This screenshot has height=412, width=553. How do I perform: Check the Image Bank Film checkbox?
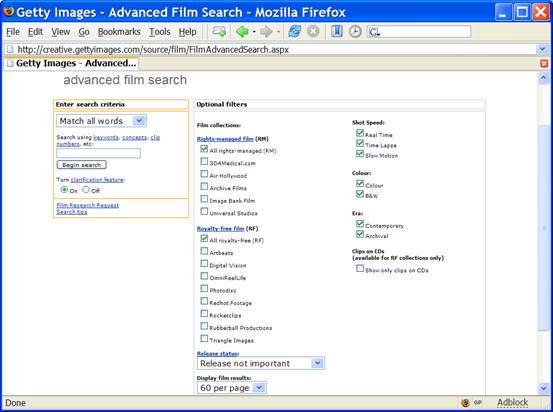click(x=204, y=199)
